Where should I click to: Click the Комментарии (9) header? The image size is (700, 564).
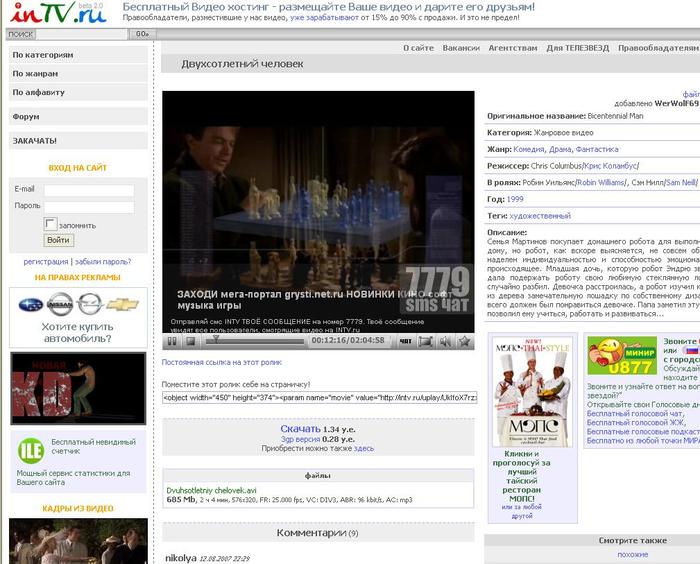tap(317, 533)
